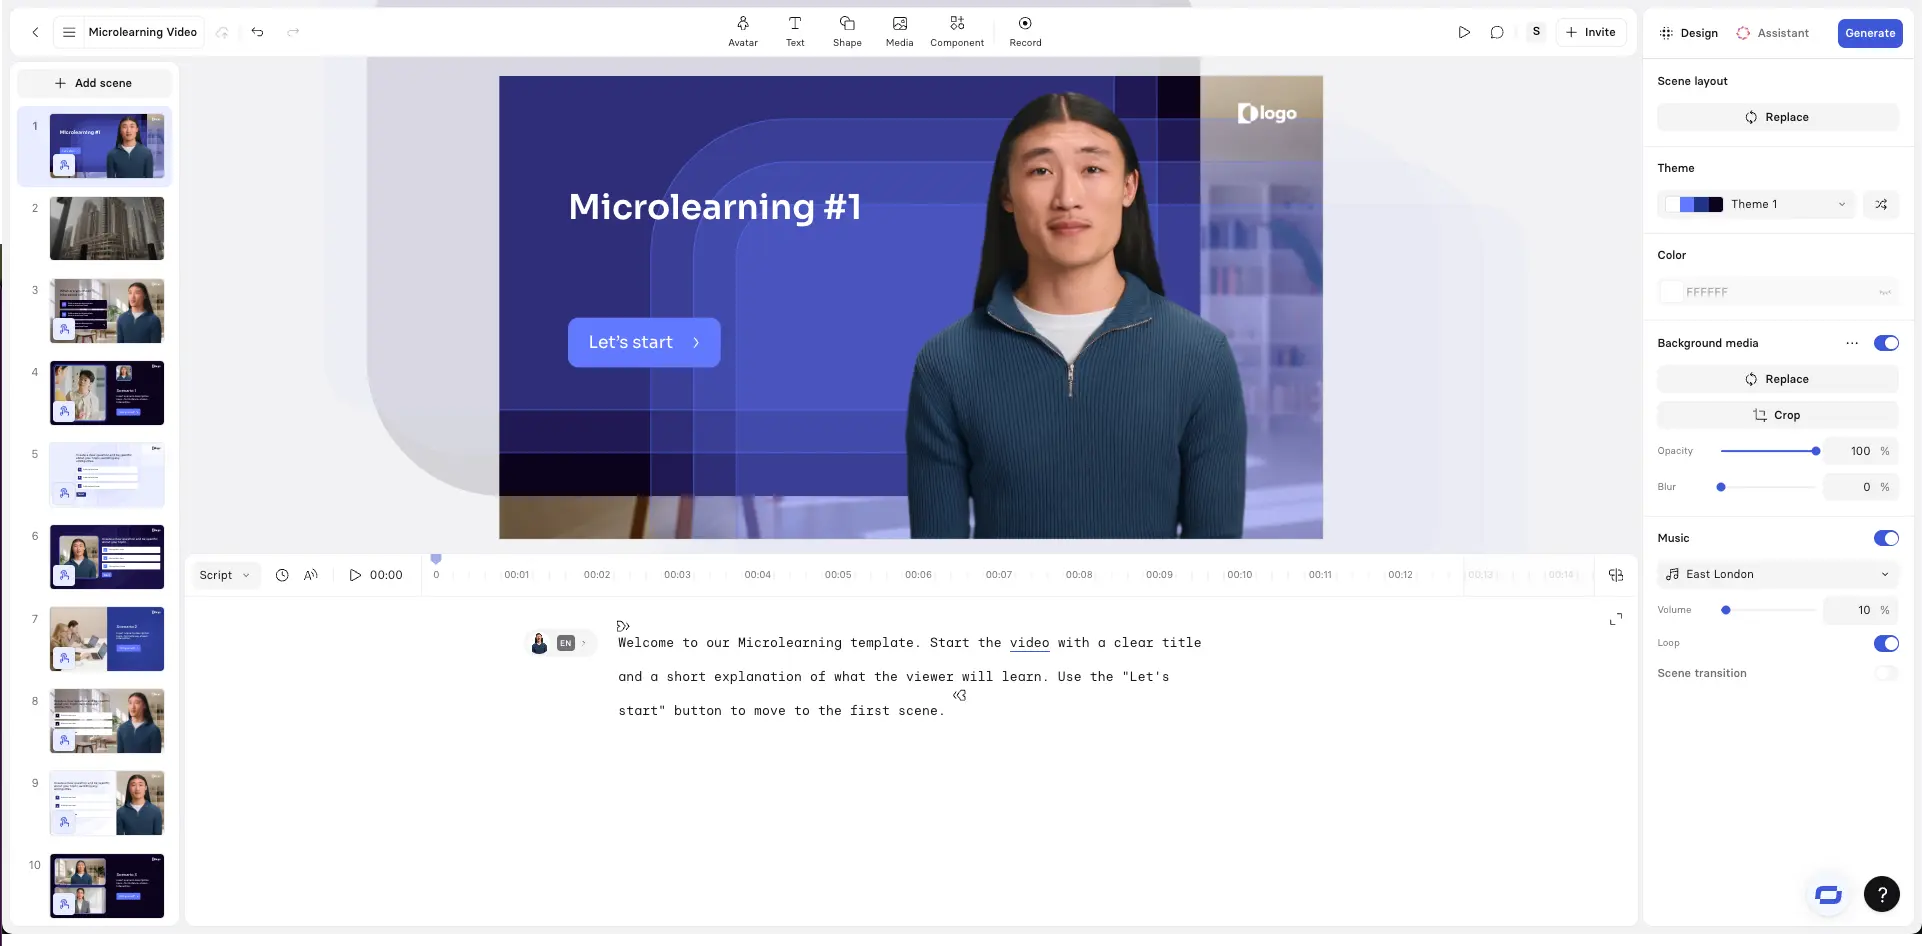Shuffle the theme colors icon
Screen dimensions: 1922x946
(x=1881, y=204)
